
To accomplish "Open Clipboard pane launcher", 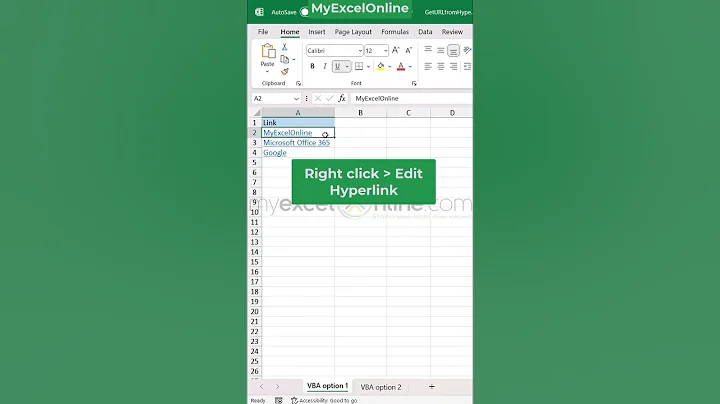I will [298, 84].
